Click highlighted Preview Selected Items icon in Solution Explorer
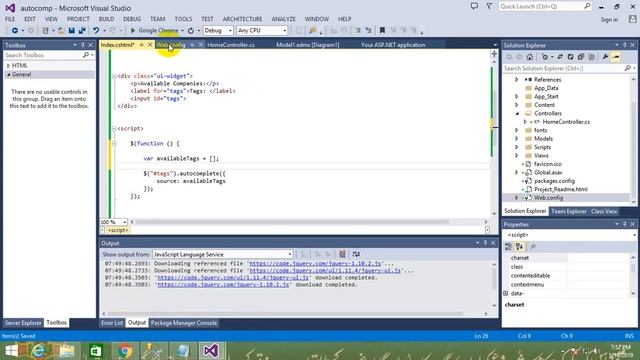 [x=616, y=57]
